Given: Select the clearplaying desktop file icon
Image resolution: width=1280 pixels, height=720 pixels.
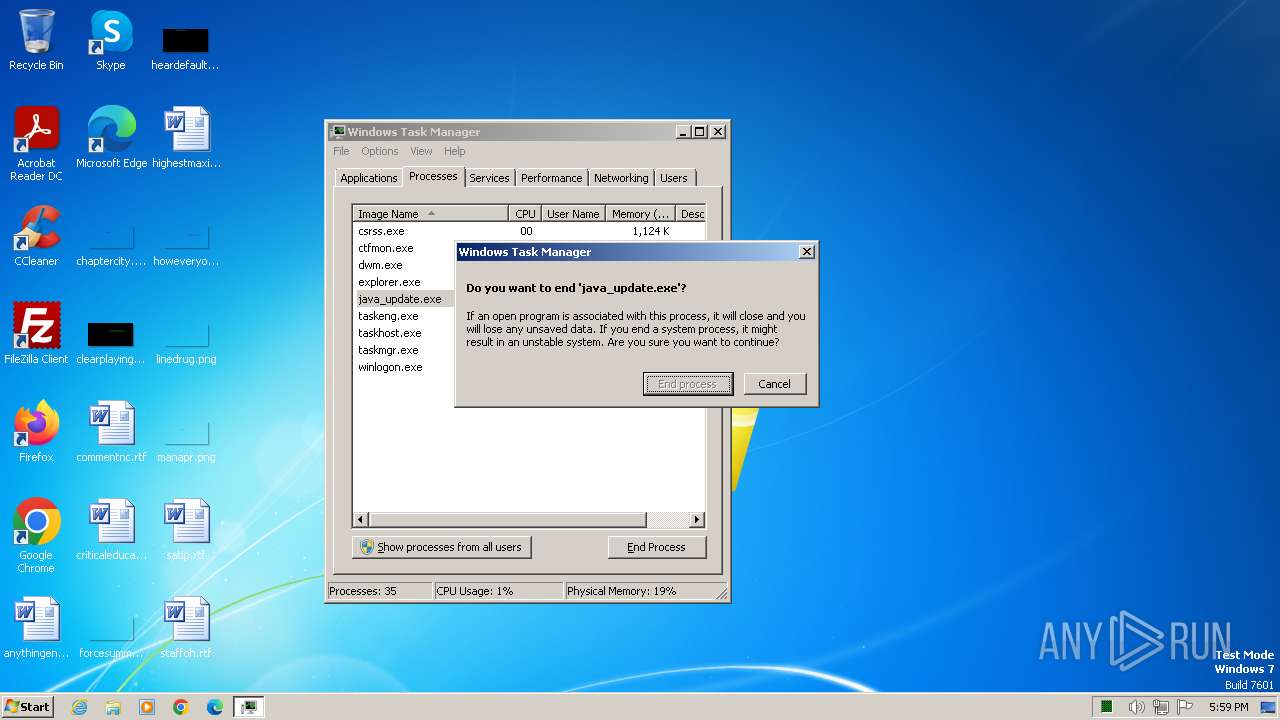Looking at the screenshot, I should tap(111, 343).
